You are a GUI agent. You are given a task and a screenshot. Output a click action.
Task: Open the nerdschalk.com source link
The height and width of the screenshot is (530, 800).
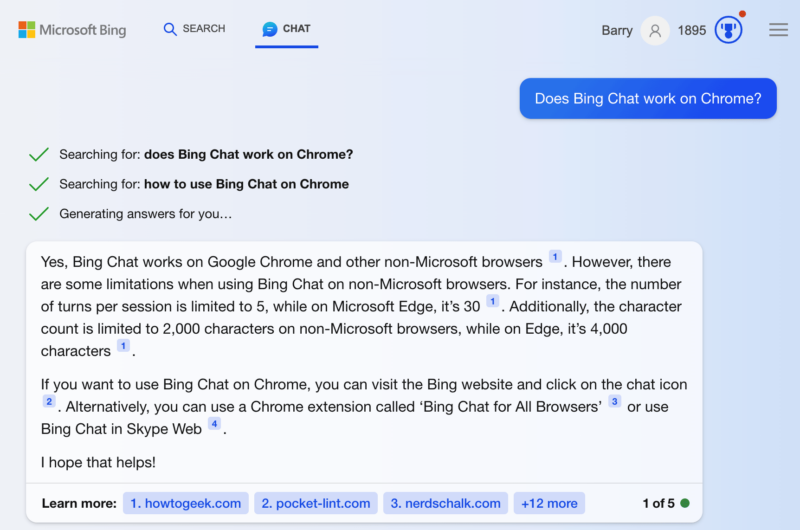point(445,503)
